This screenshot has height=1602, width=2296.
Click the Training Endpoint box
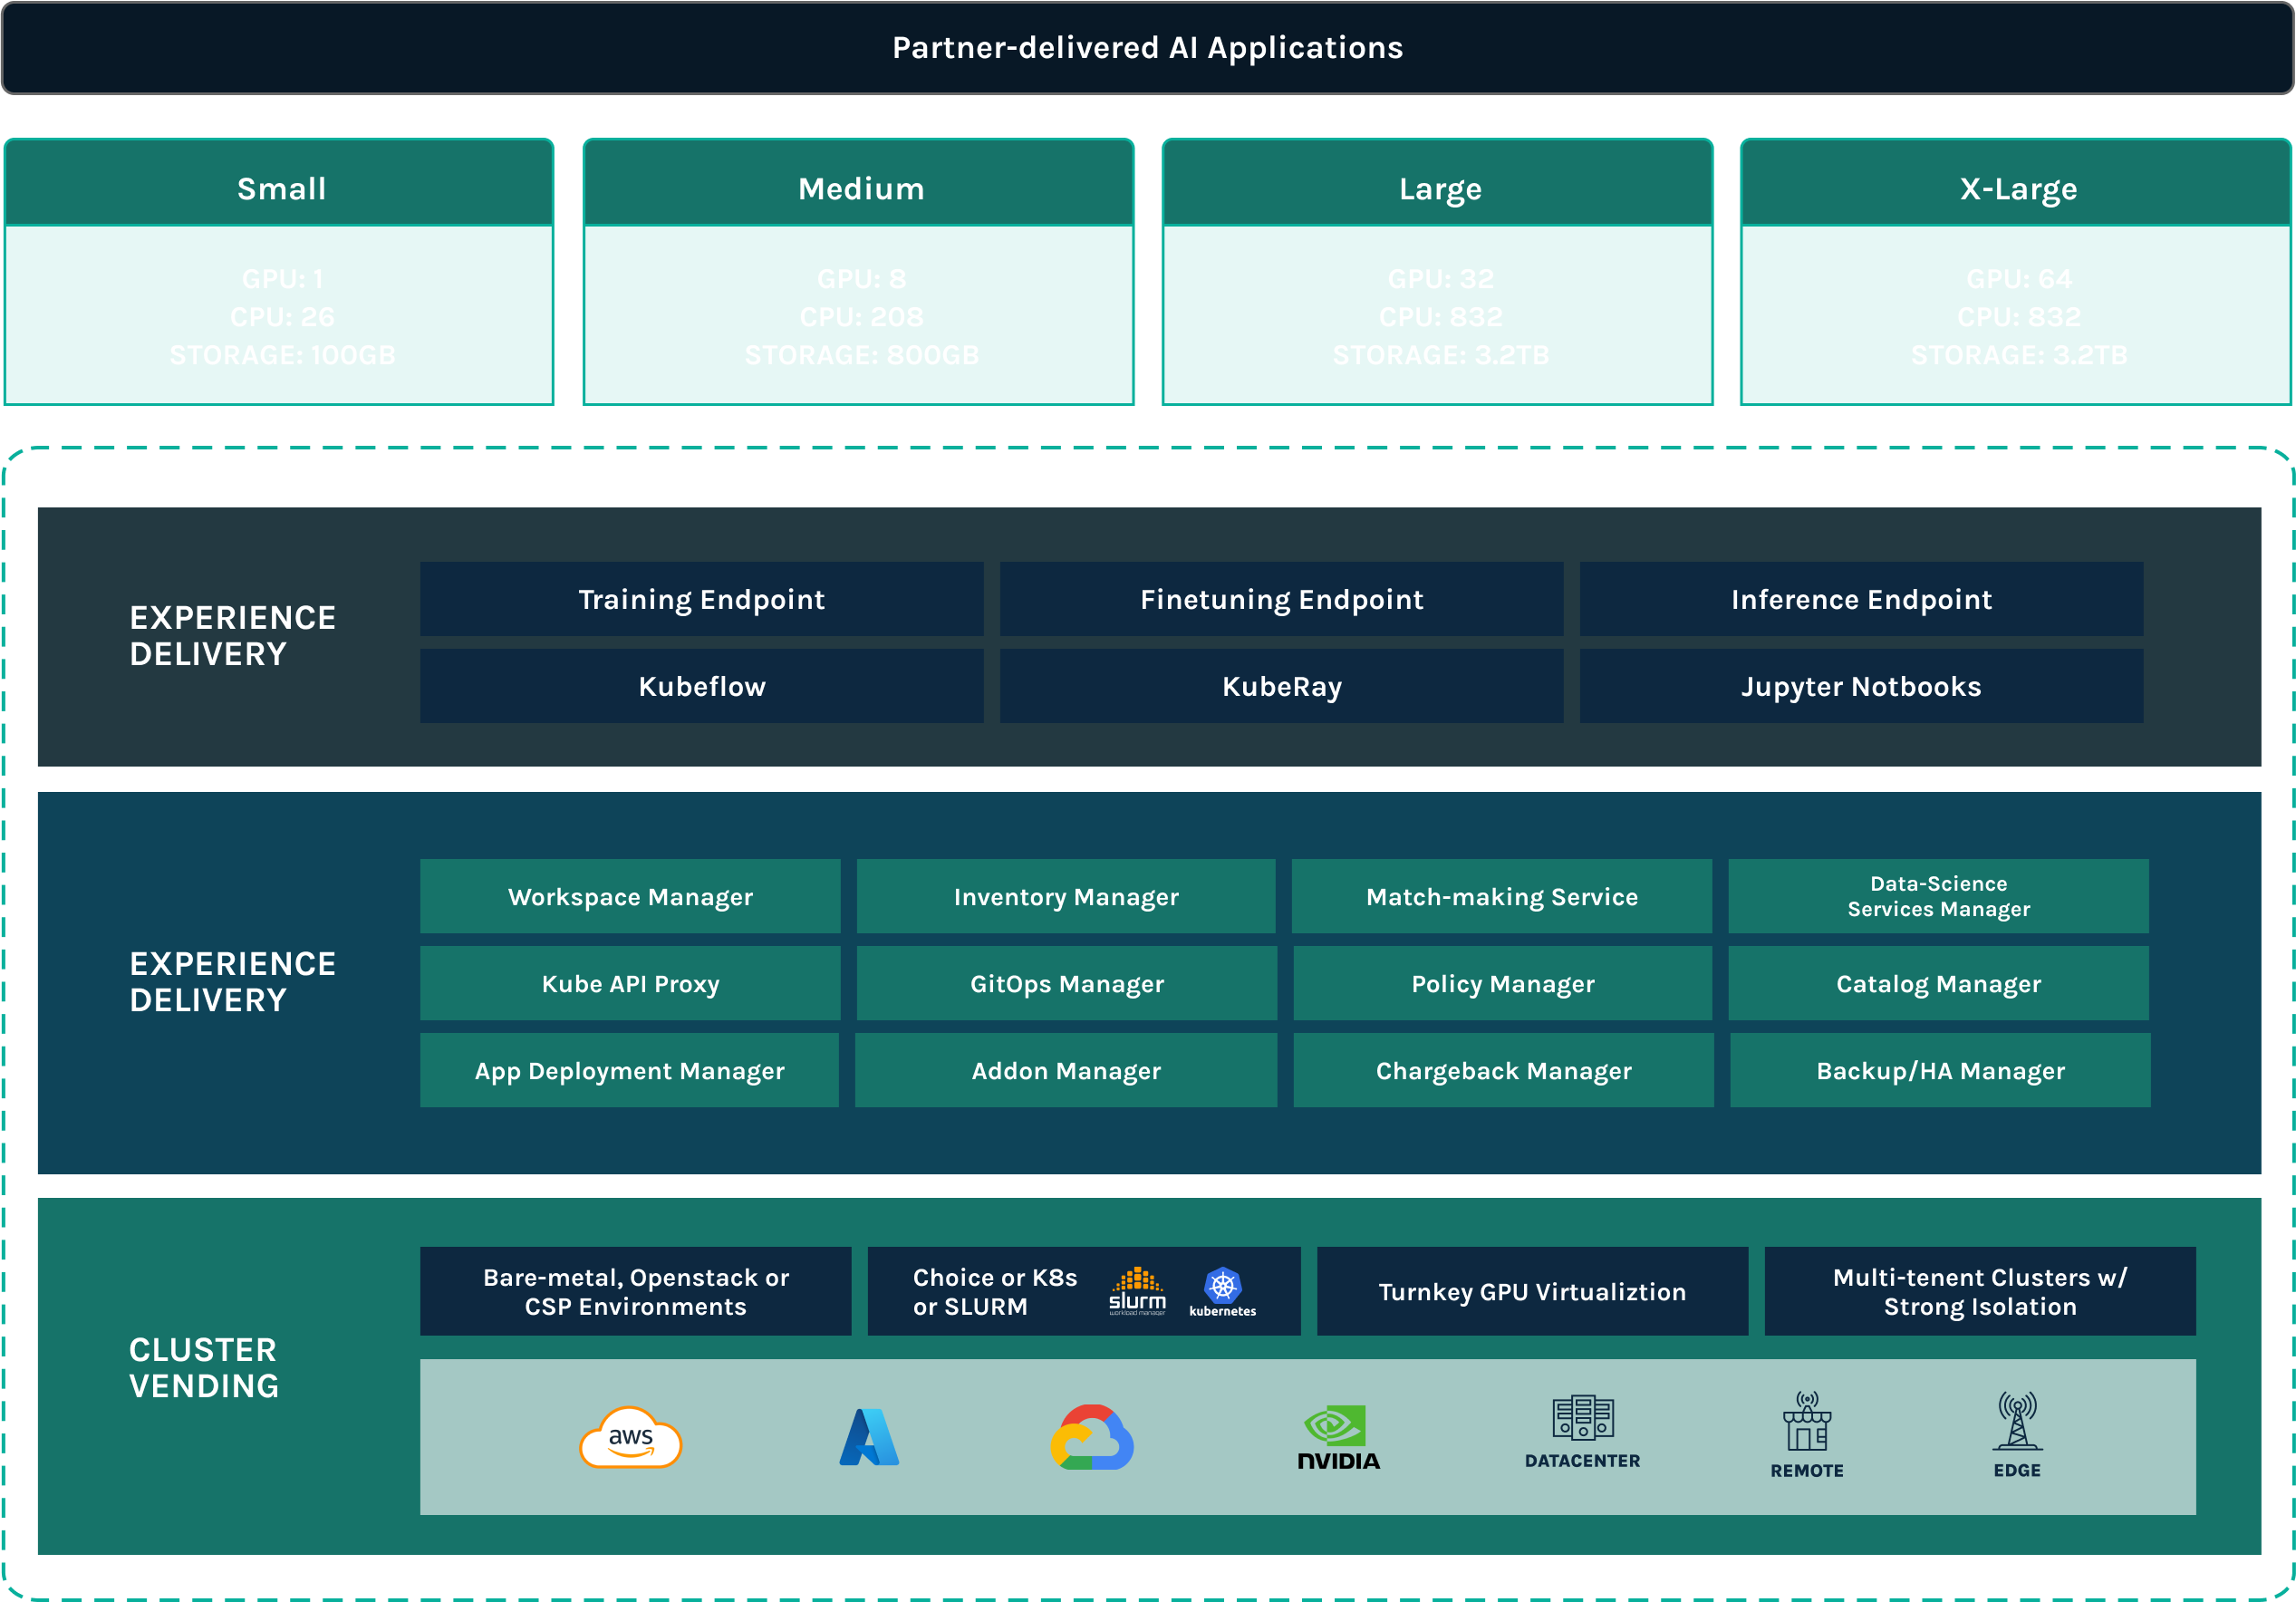[701, 599]
